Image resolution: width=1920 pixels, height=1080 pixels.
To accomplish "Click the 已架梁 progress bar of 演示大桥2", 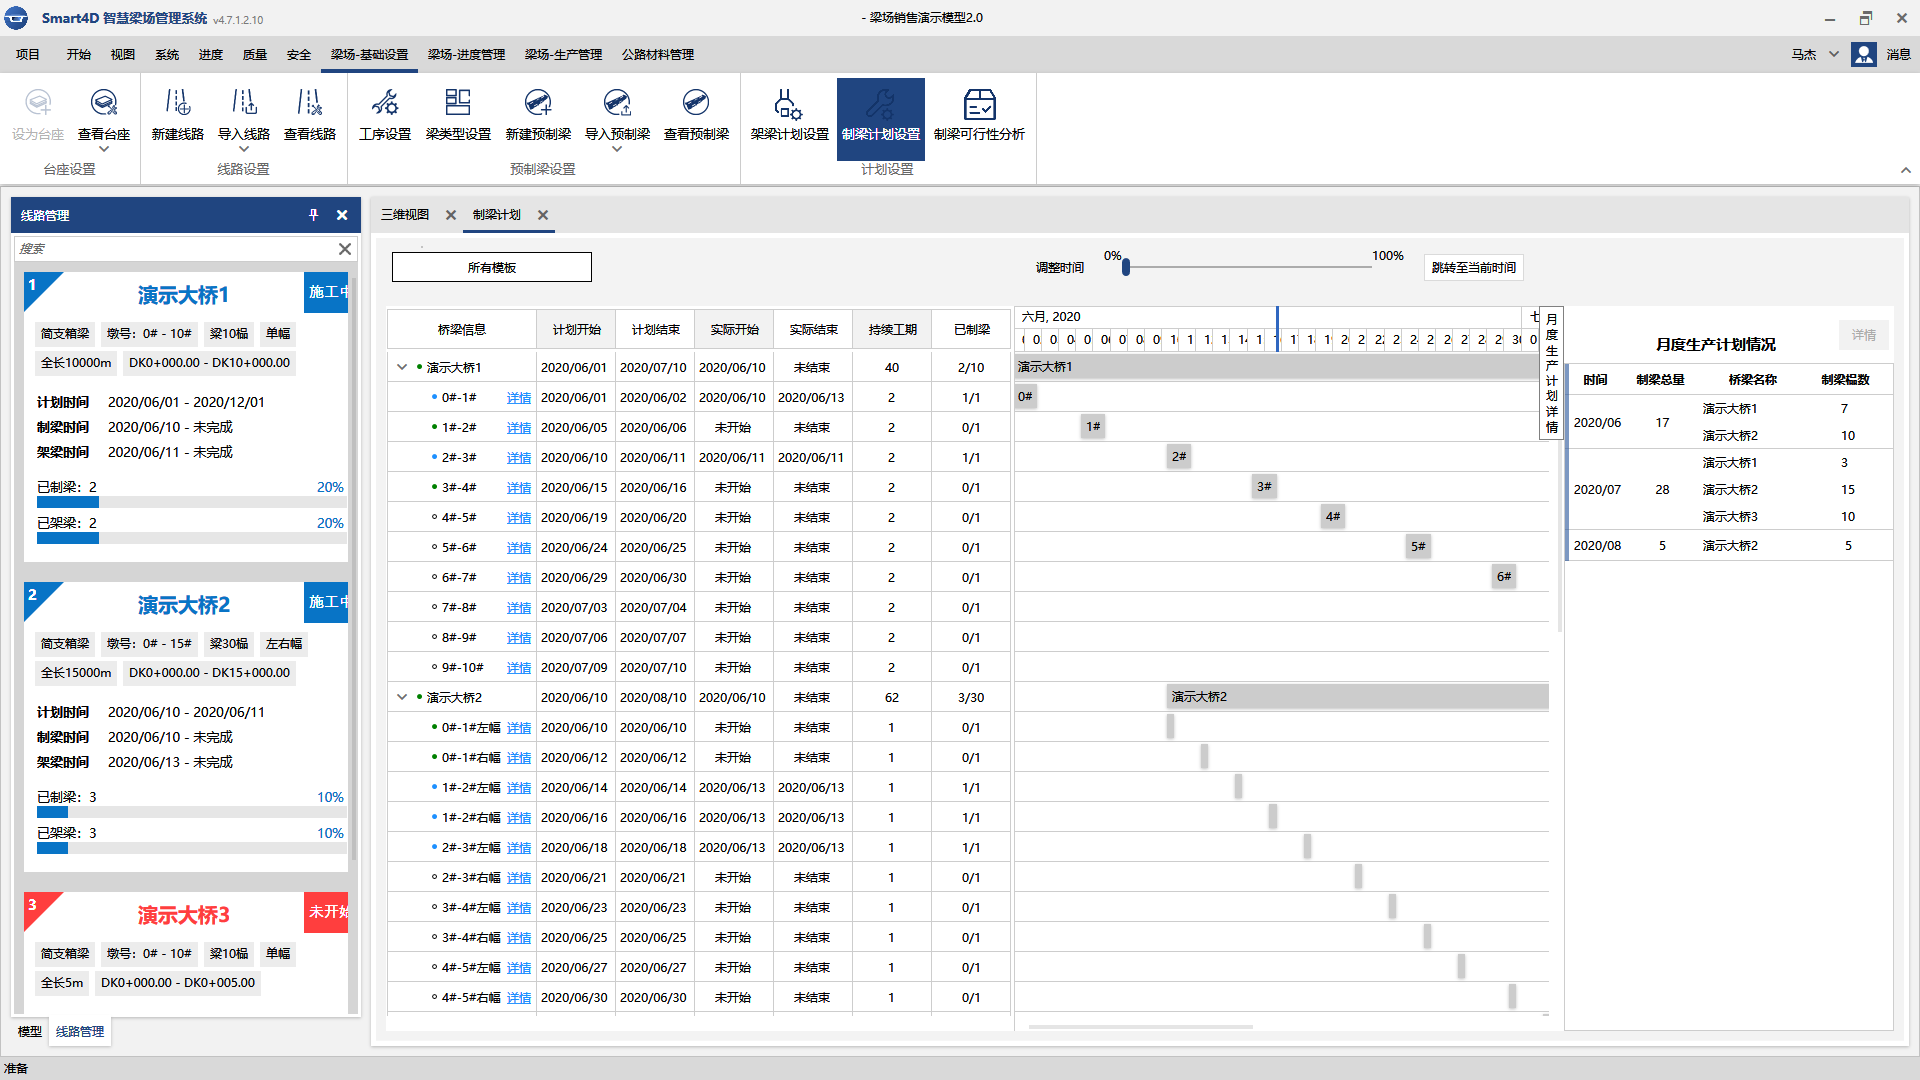I will 190,848.
